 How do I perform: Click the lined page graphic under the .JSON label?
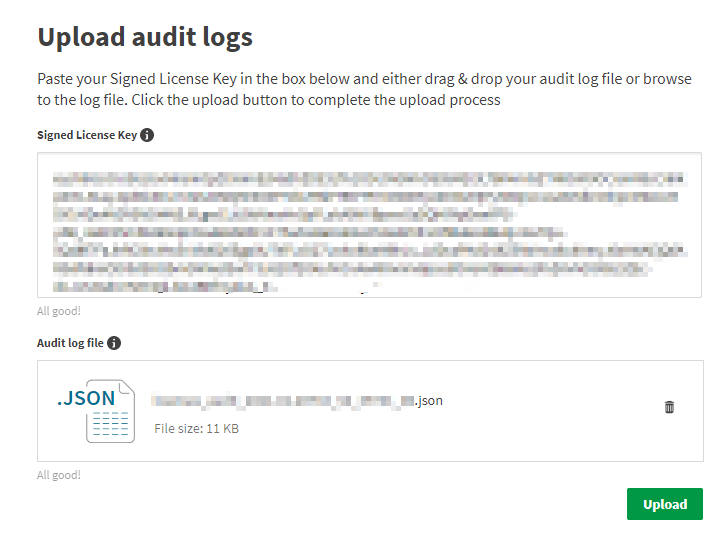point(109,427)
